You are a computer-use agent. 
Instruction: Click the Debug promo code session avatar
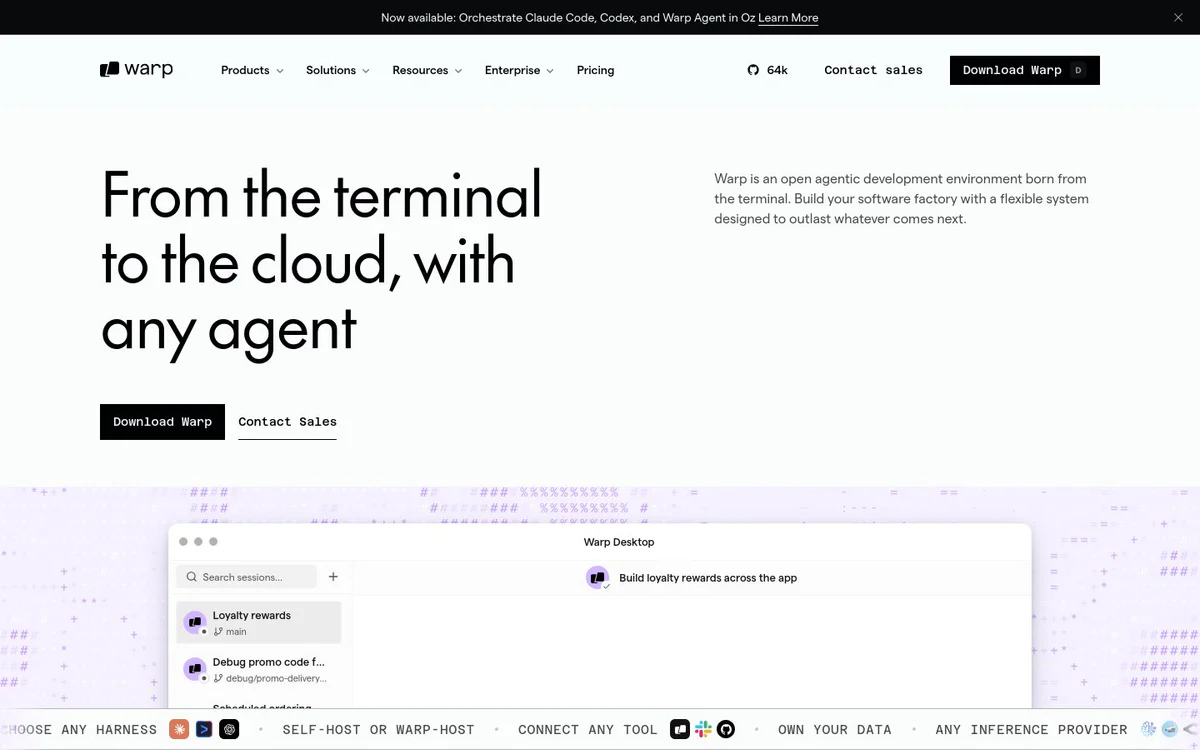[195, 669]
